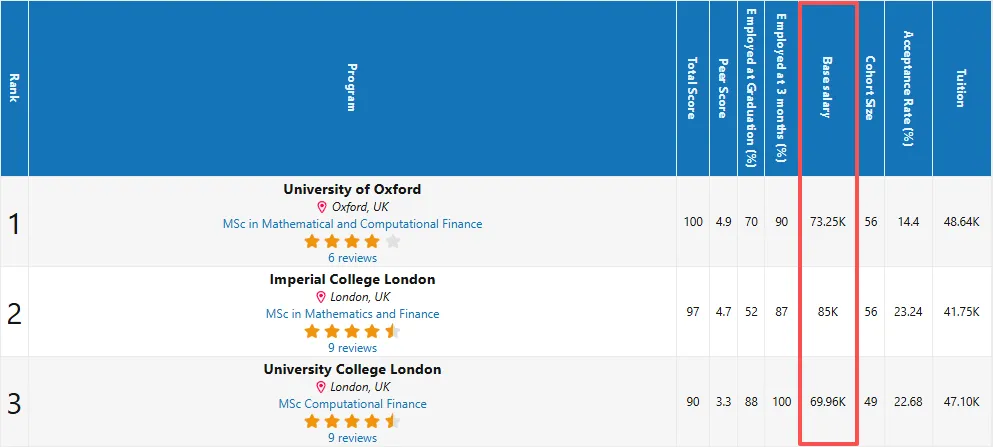Open Imperial College's 9 reviews link
993x447 pixels.
(352, 348)
